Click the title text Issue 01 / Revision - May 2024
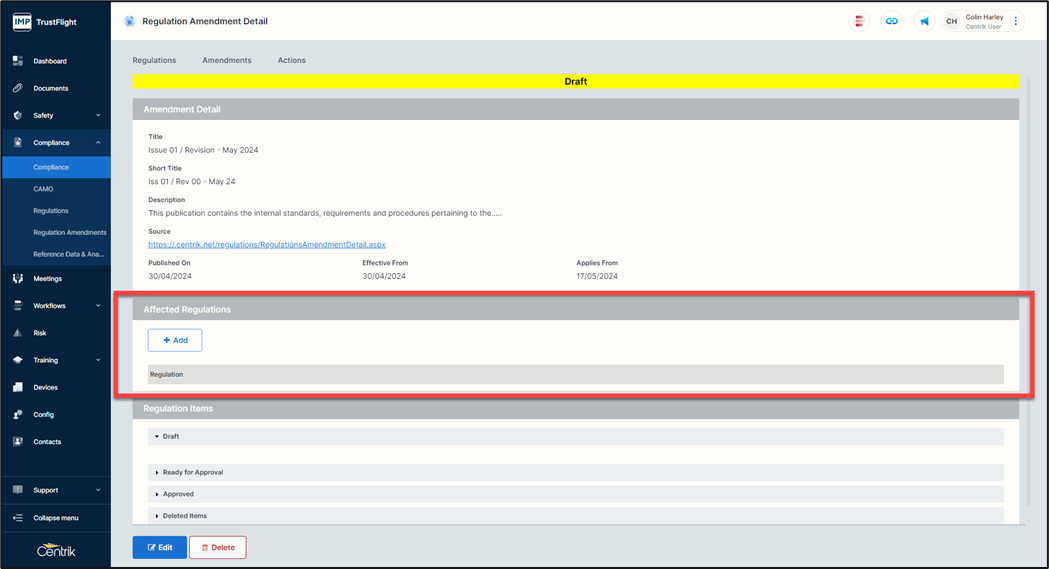 203,150
